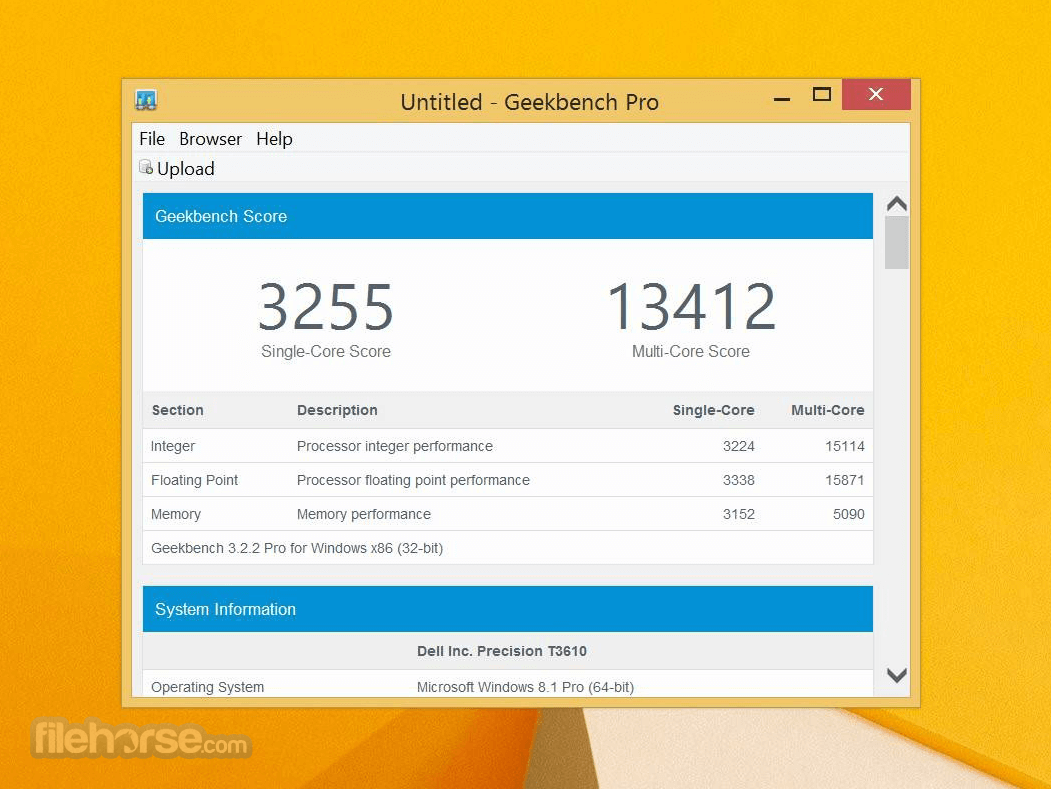This screenshot has height=789, width=1051.
Task: Click Memory single-core value 3152
Action: 739,514
